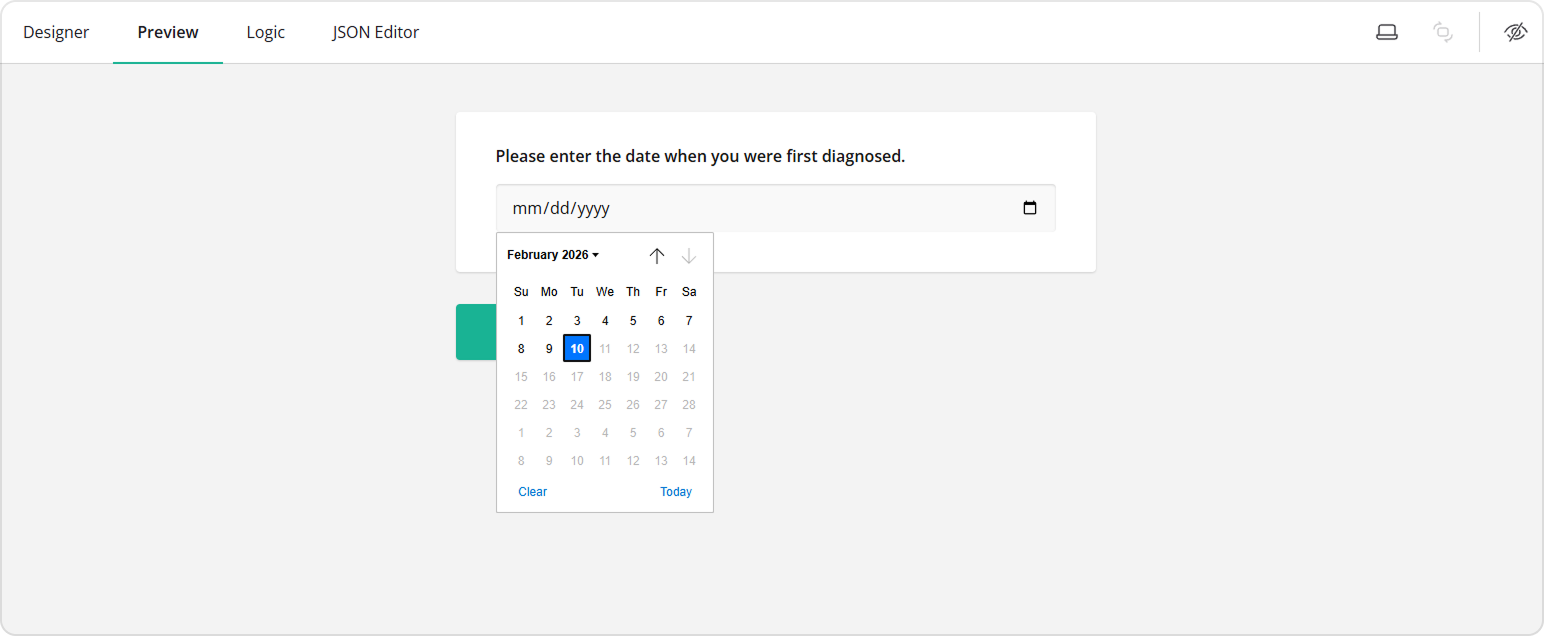
Task: Click the Preview tab label
Action: click(x=167, y=31)
